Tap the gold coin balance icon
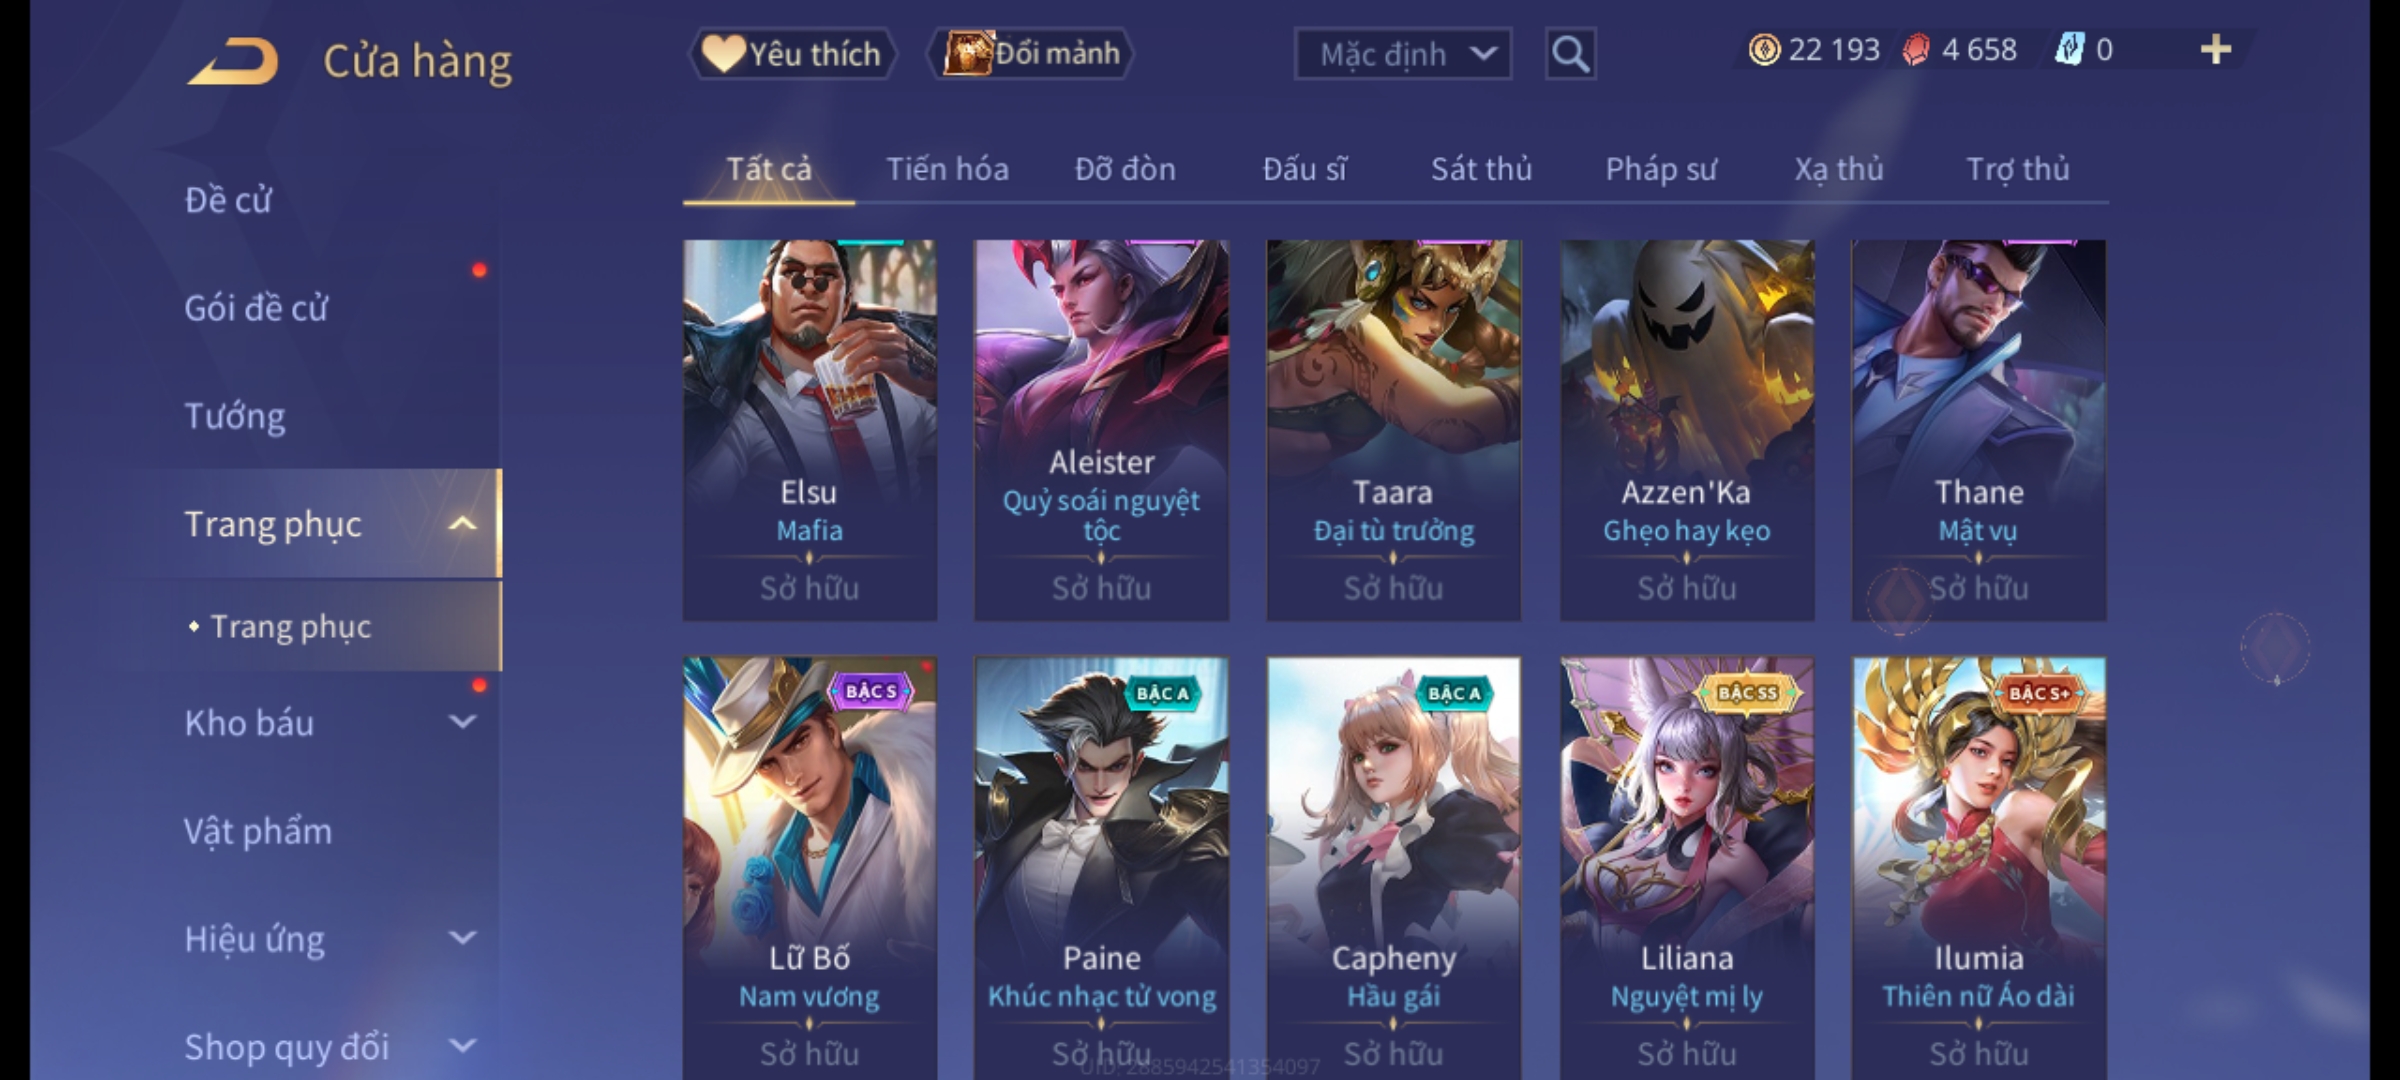Image resolution: width=2400 pixels, height=1080 pixels. point(1765,50)
